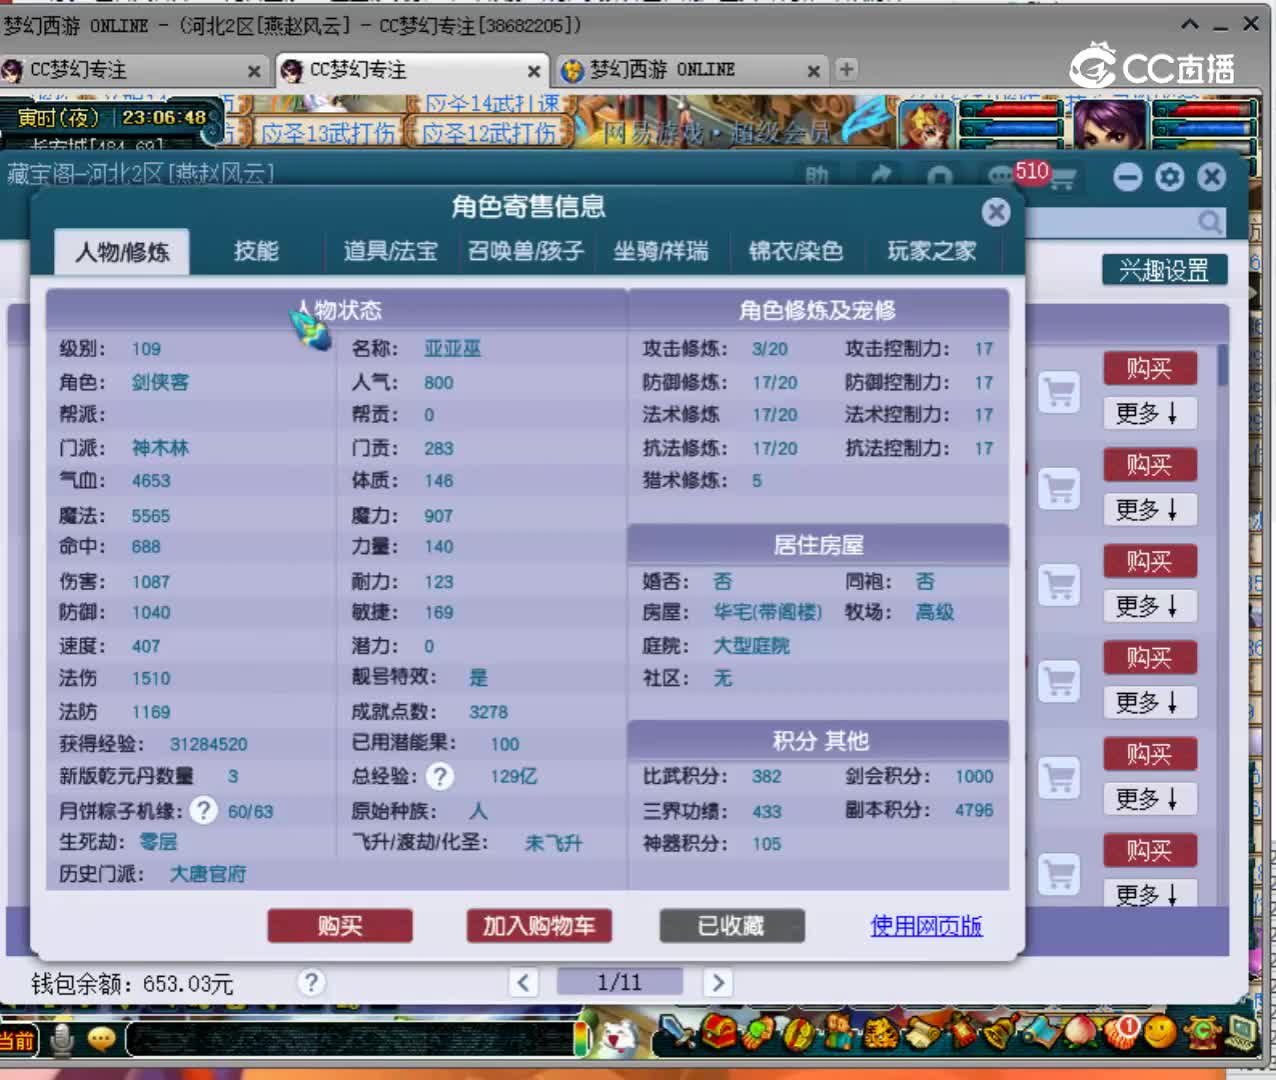
Task: Switch to the 道具/法宝 tab
Action: pos(391,251)
